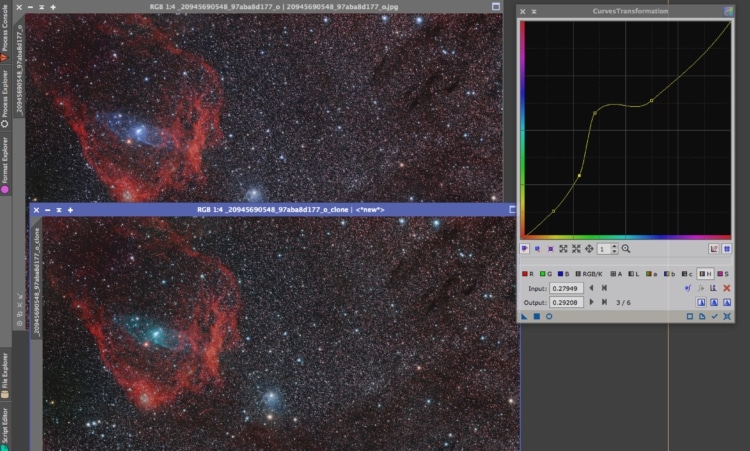Select the L lightness channel
This screenshot has height=451, width=750.
click(634, 274)
